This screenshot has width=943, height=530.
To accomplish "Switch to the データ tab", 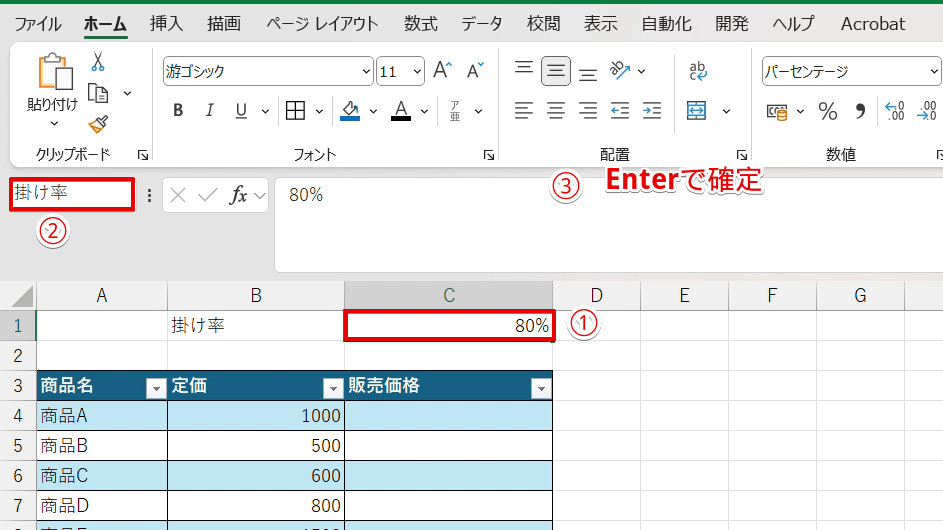I will 482,24.
